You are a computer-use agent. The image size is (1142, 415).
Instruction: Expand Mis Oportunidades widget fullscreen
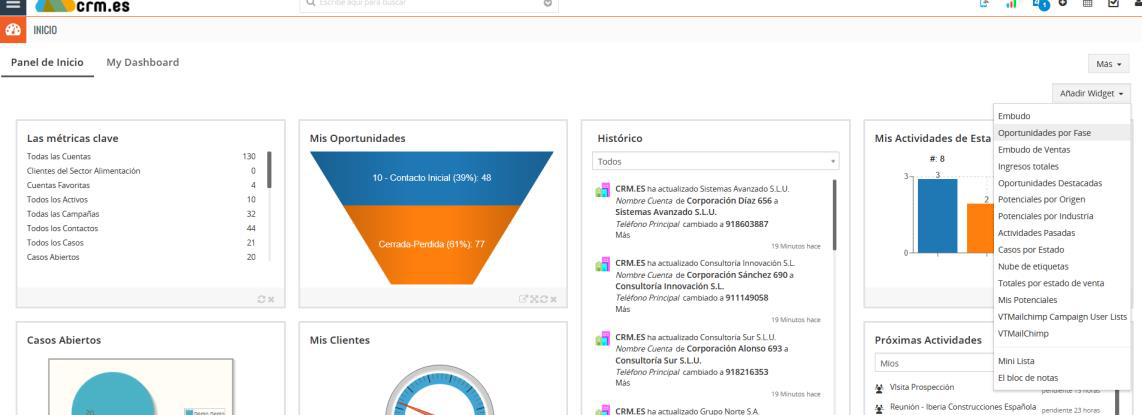[533, 299]
